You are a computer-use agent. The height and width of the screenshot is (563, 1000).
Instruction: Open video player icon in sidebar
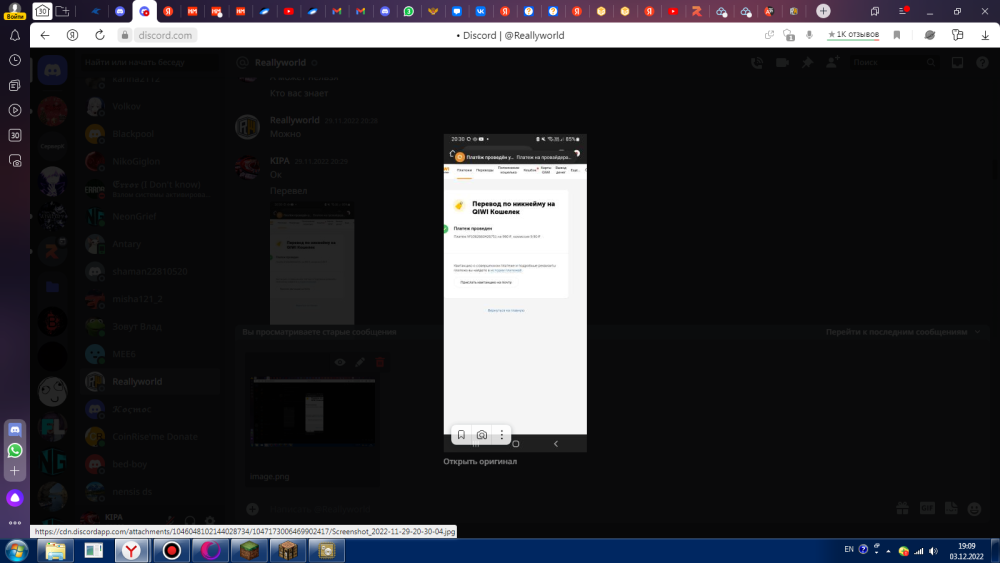(15, 110)
